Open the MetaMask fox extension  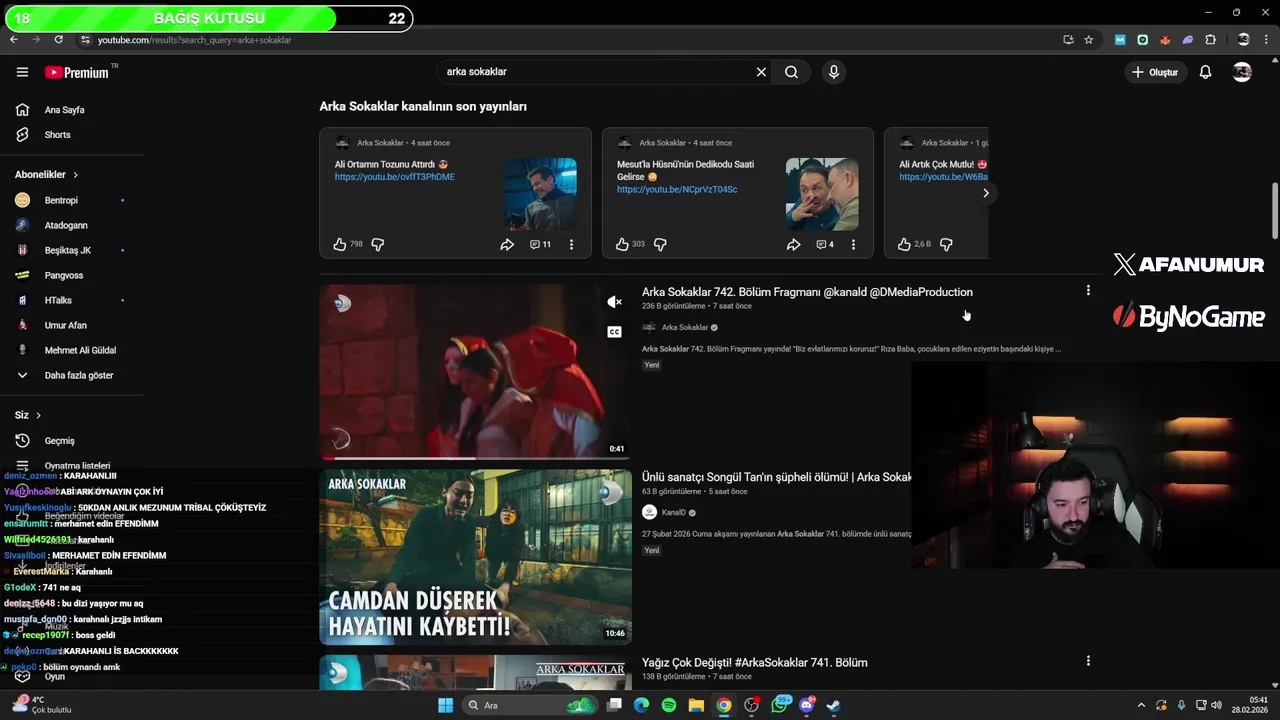[x=1165, y=40]
